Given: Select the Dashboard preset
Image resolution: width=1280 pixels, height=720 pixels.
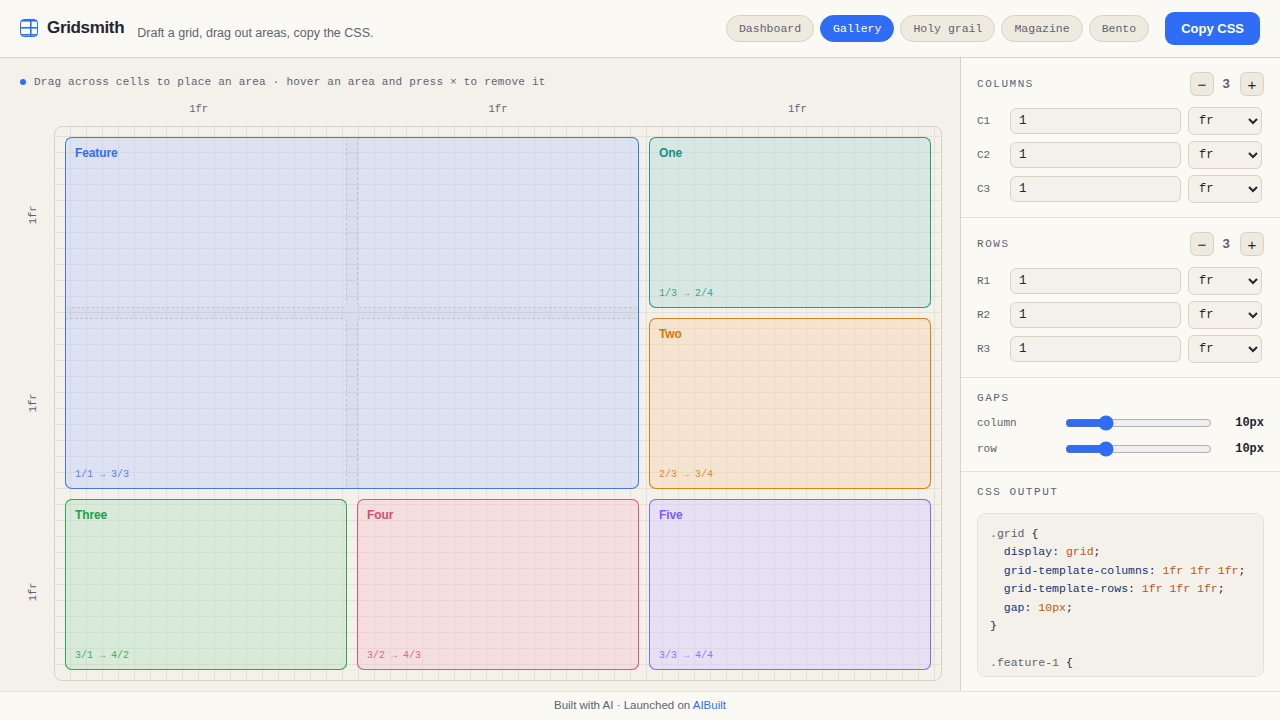Looking at the screenshot, I should click(770, 28).
